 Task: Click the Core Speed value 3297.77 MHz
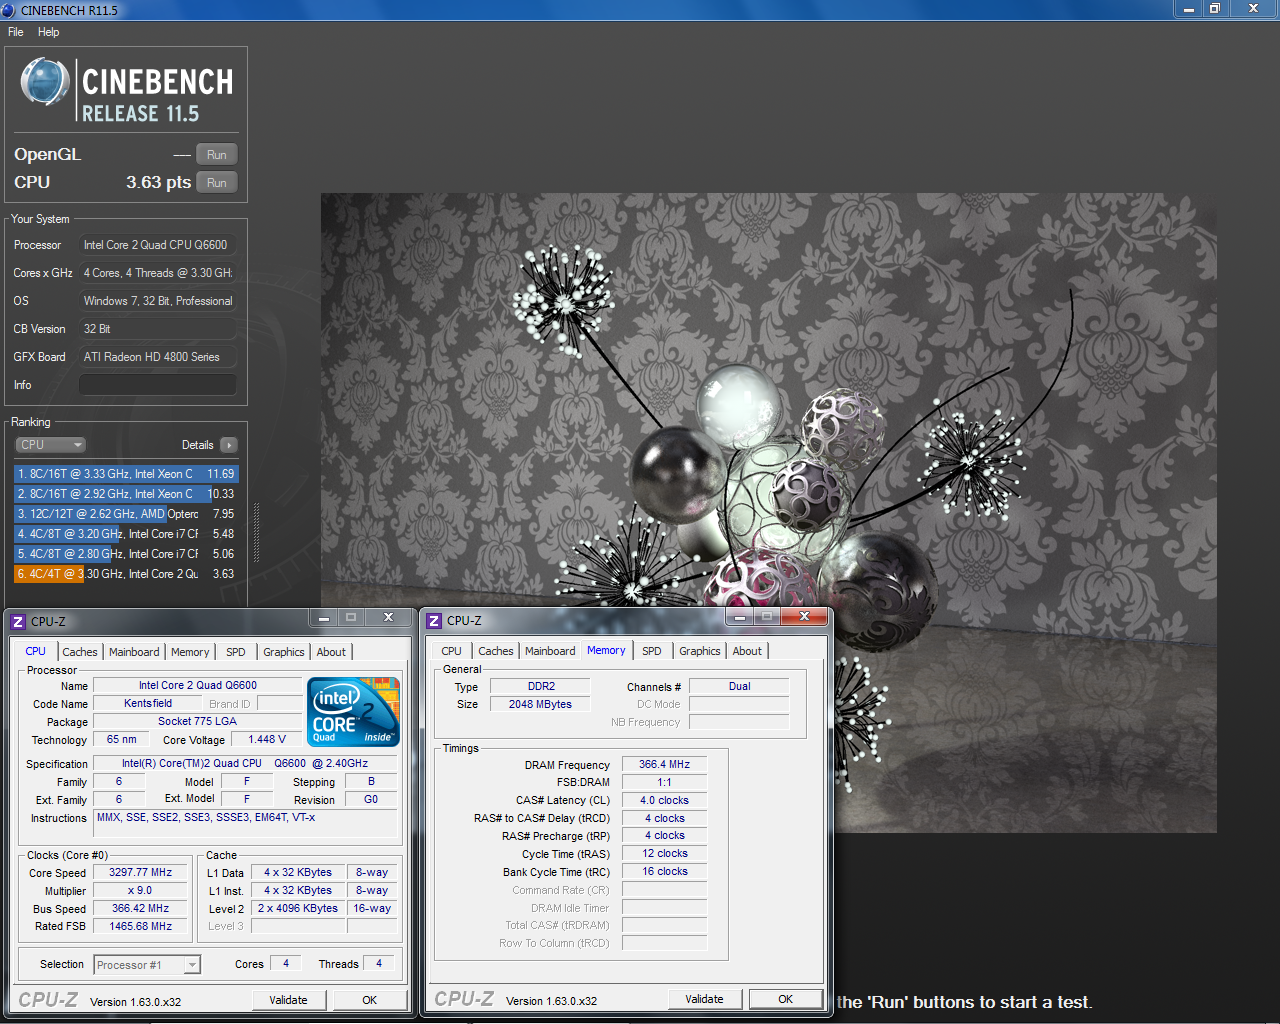(140, 873)
